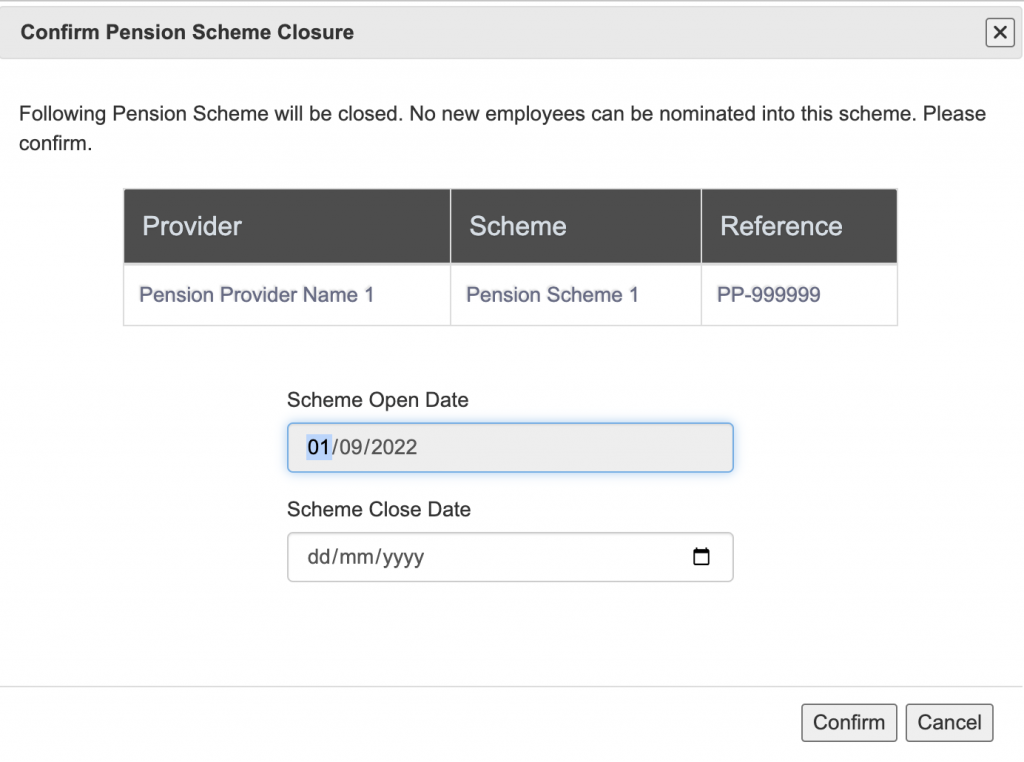The height and width of the screenshot is (762, 1024).
Task: Select the Pension Scheme 1 cell
Action: point(552,295)
